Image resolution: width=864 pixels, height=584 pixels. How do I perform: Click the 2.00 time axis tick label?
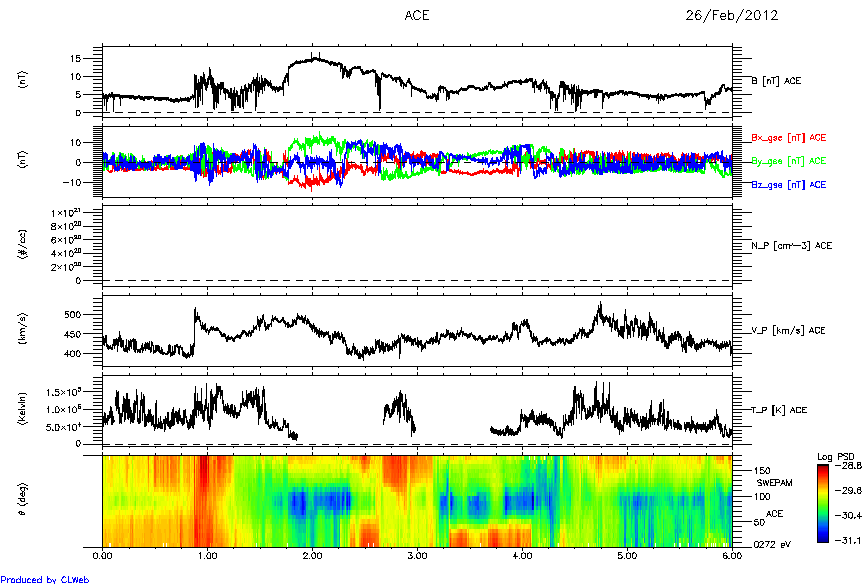[312, 556]
